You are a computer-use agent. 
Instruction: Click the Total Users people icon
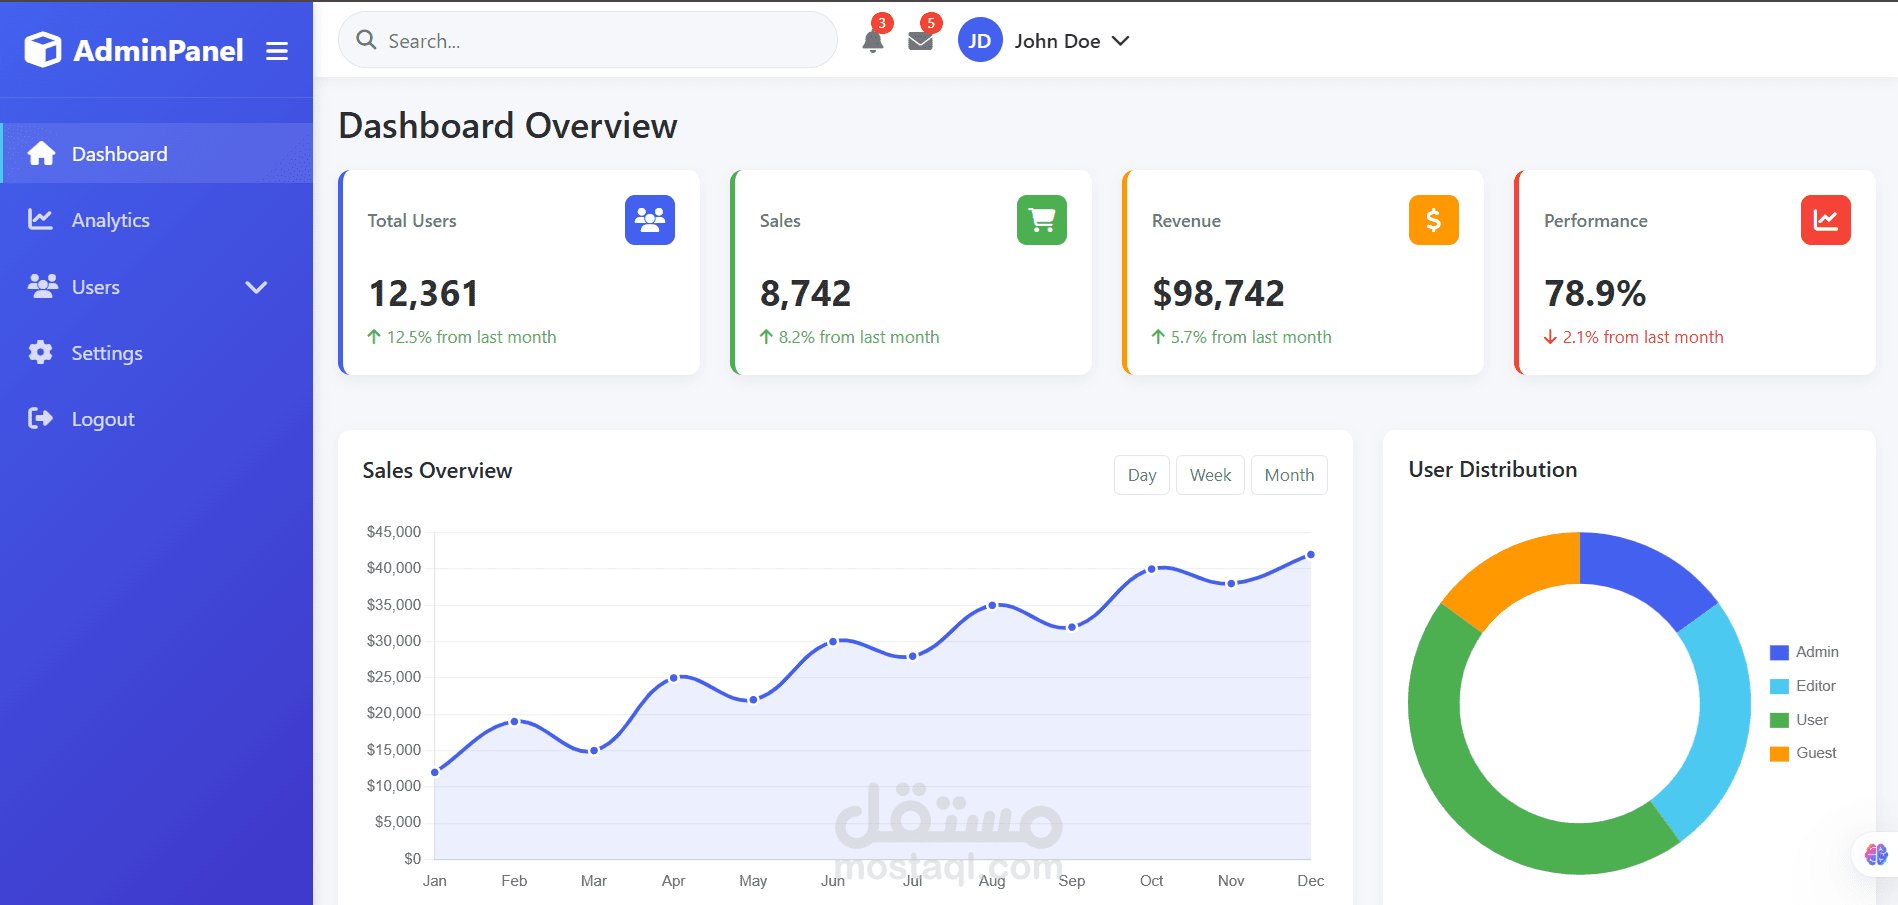click(650, 220)
